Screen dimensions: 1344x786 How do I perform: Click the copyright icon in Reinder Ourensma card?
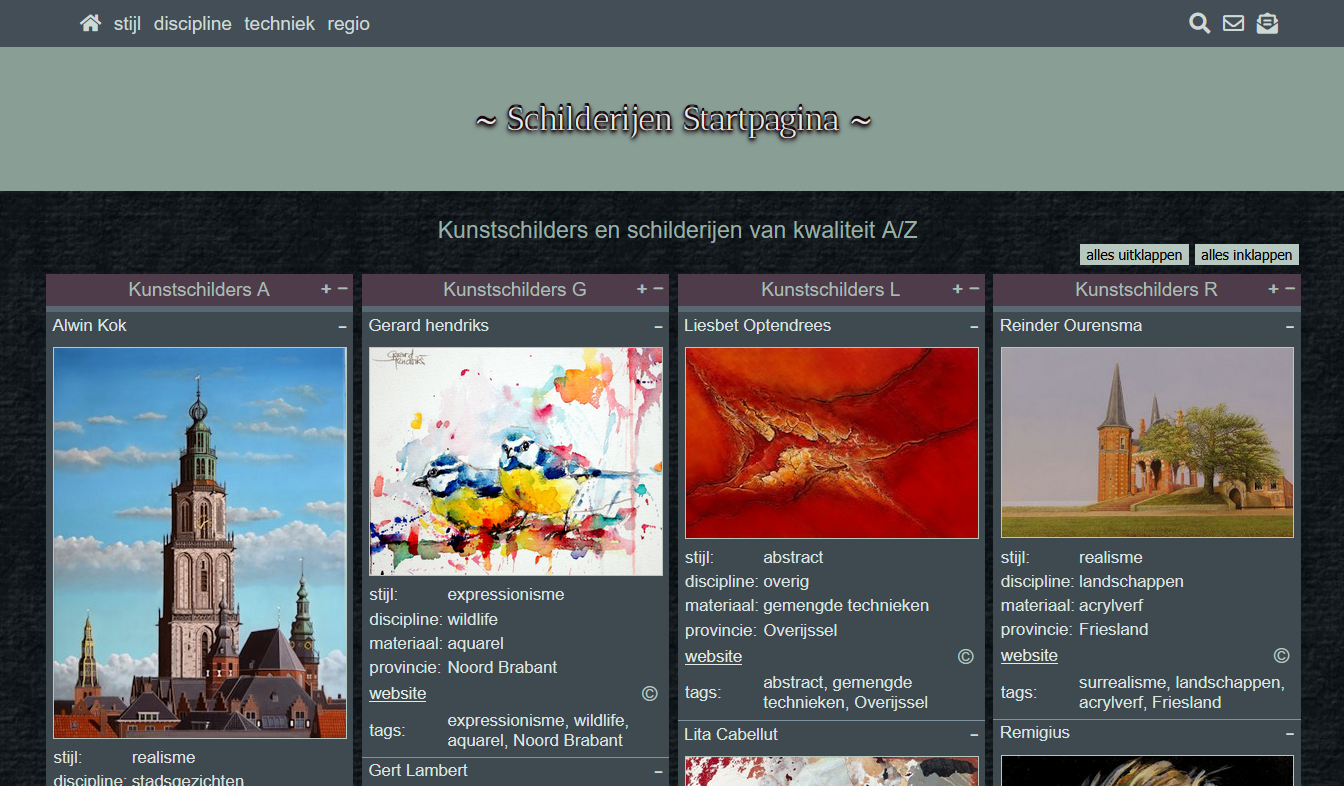(x=1281, y=654)
